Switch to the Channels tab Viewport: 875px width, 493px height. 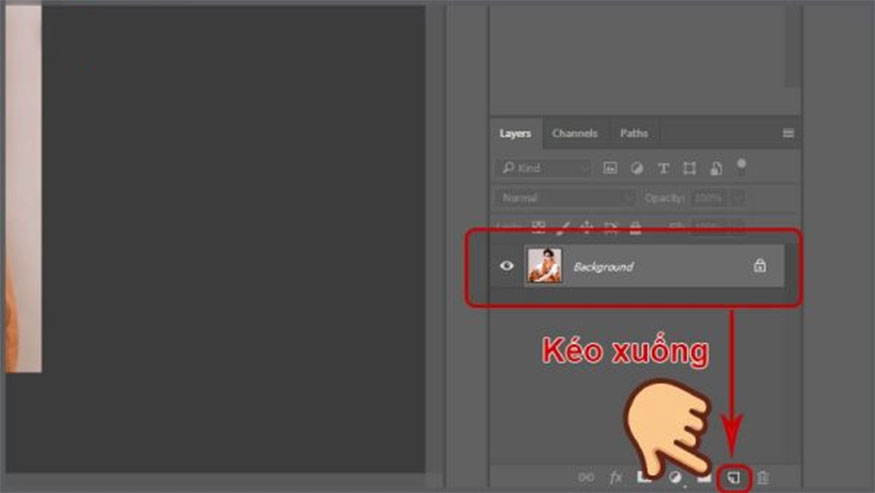click(575, 133)
